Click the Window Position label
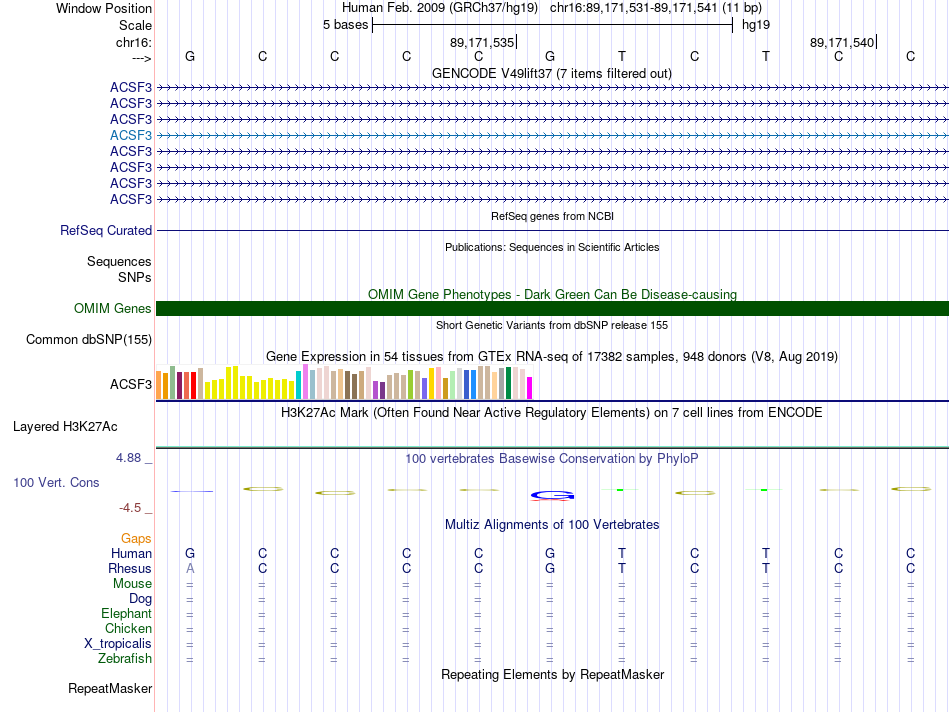Image resolution: width=950 pixels, height=712 pixels. coord(104,8)
